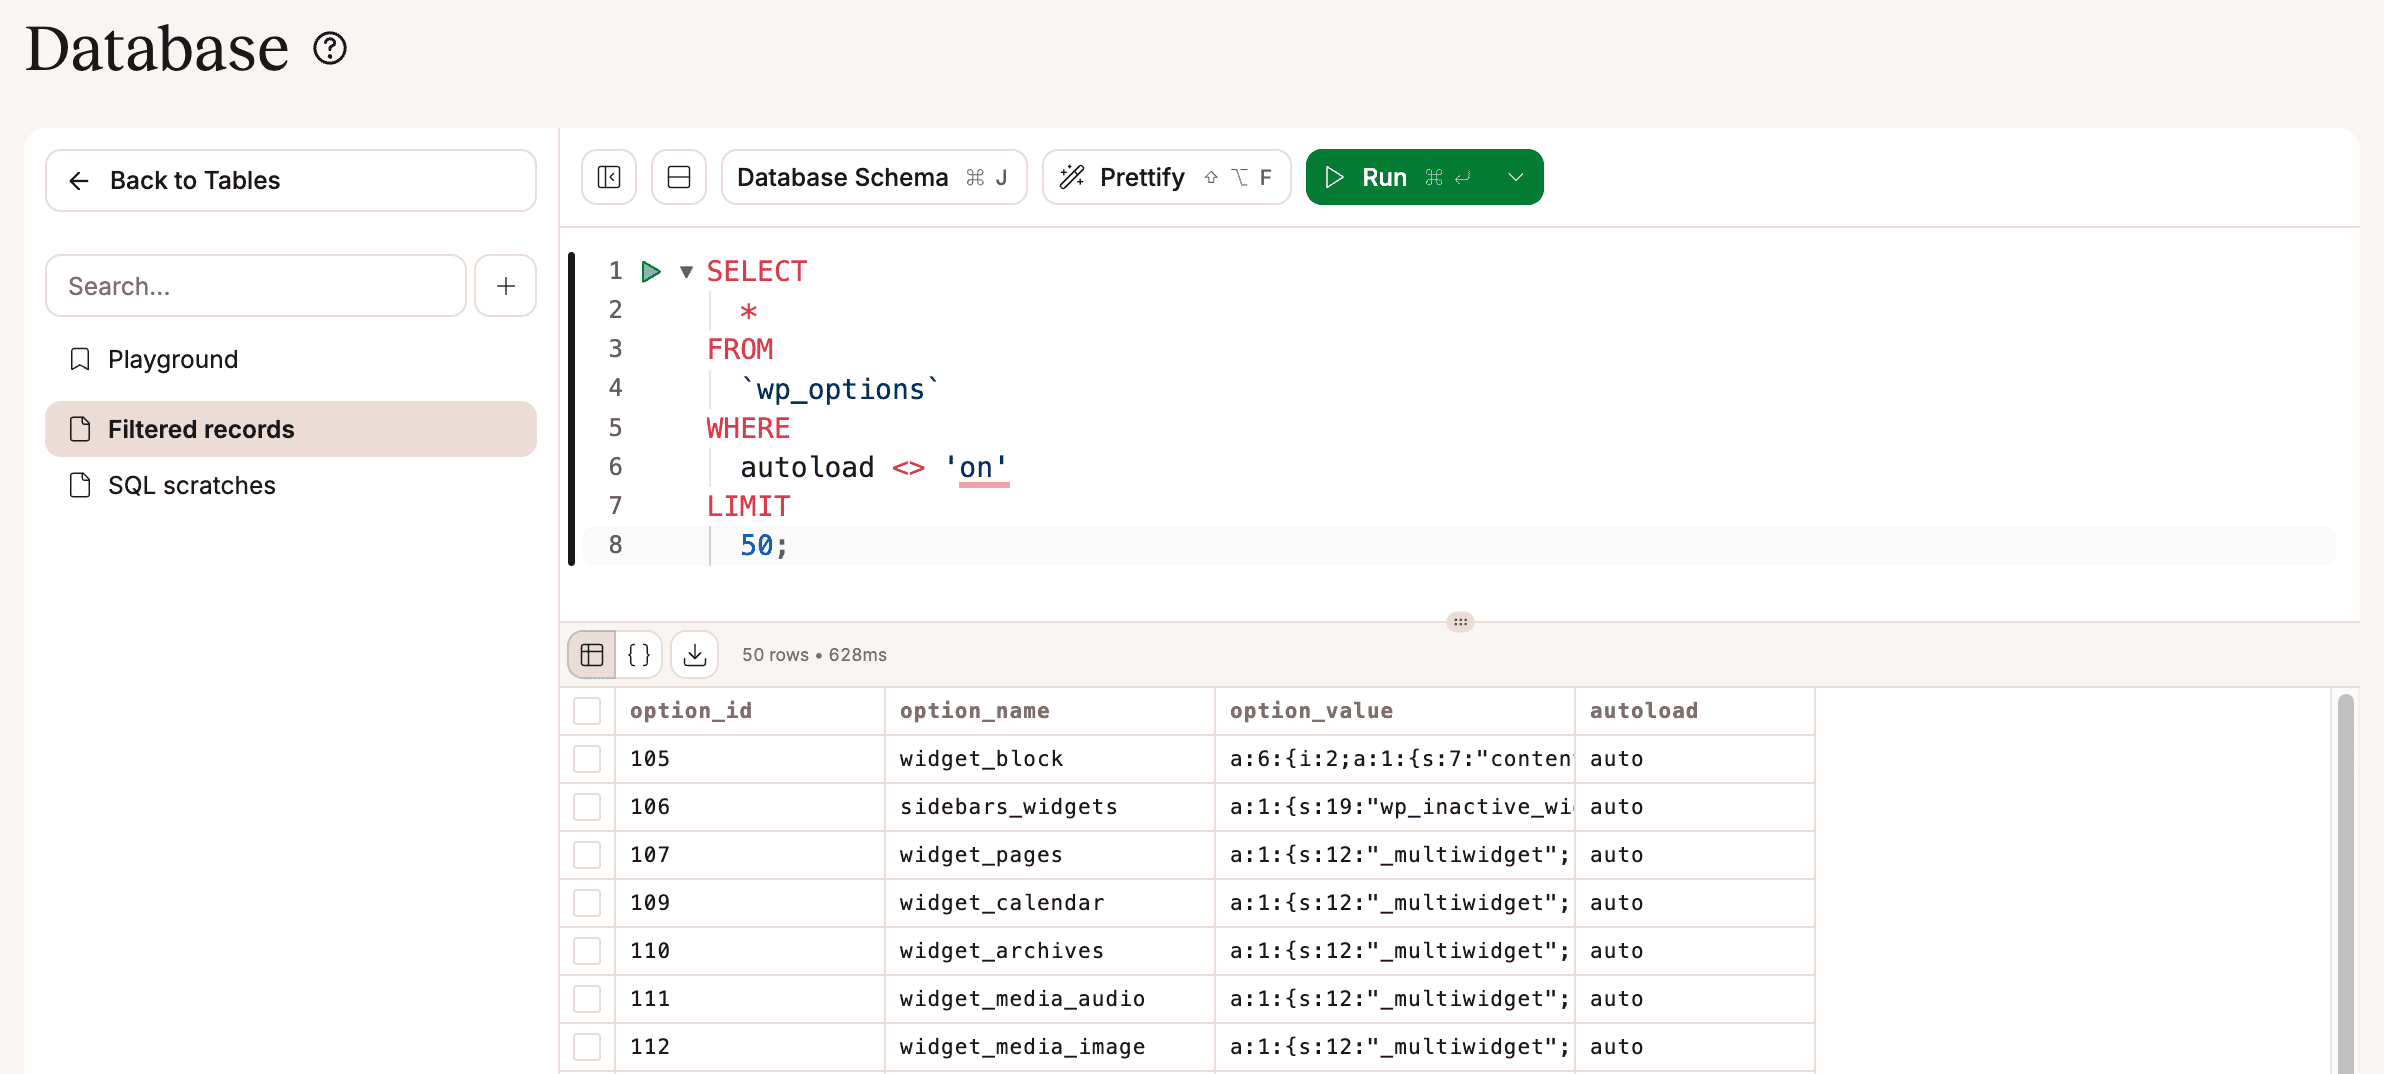Click inside the Search field
The width and height of the screenshot is (2384, 1074).
tap(255, 286)
